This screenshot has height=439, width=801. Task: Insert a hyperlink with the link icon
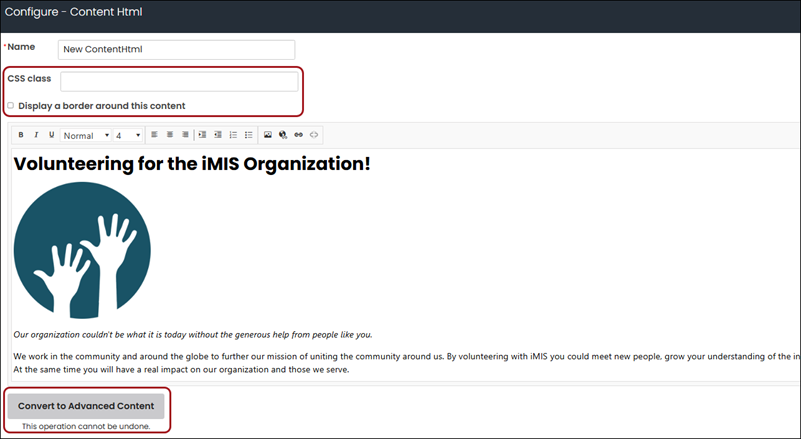coord(298,135)
